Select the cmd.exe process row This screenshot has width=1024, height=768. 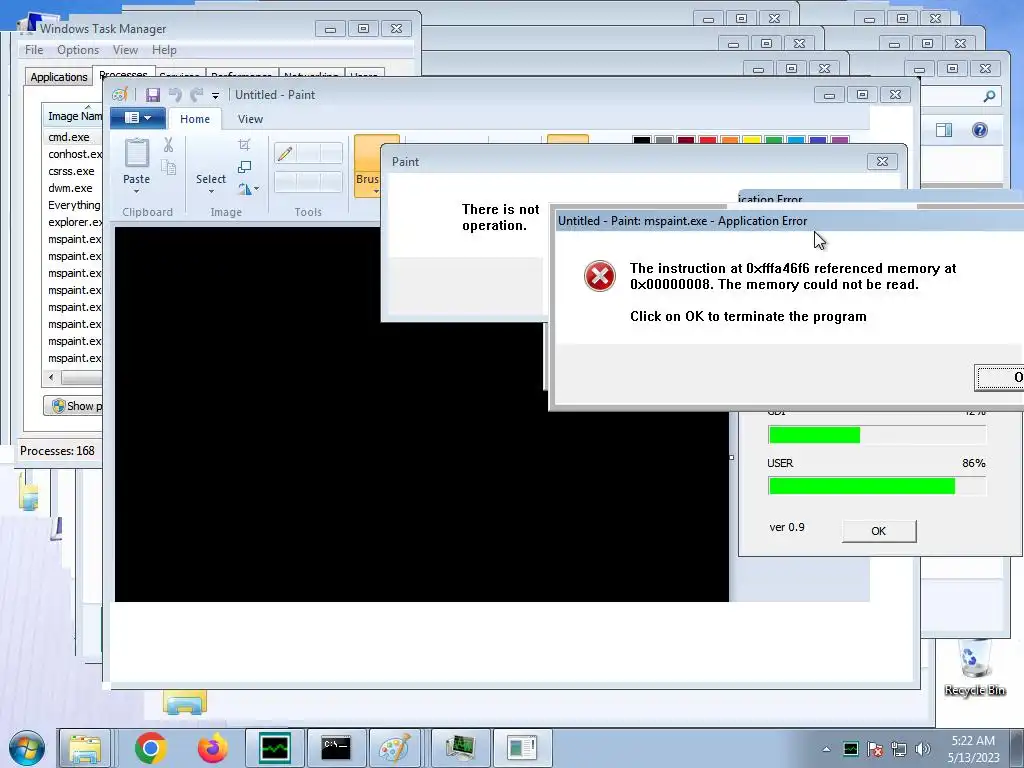click(x=72, y=137)
